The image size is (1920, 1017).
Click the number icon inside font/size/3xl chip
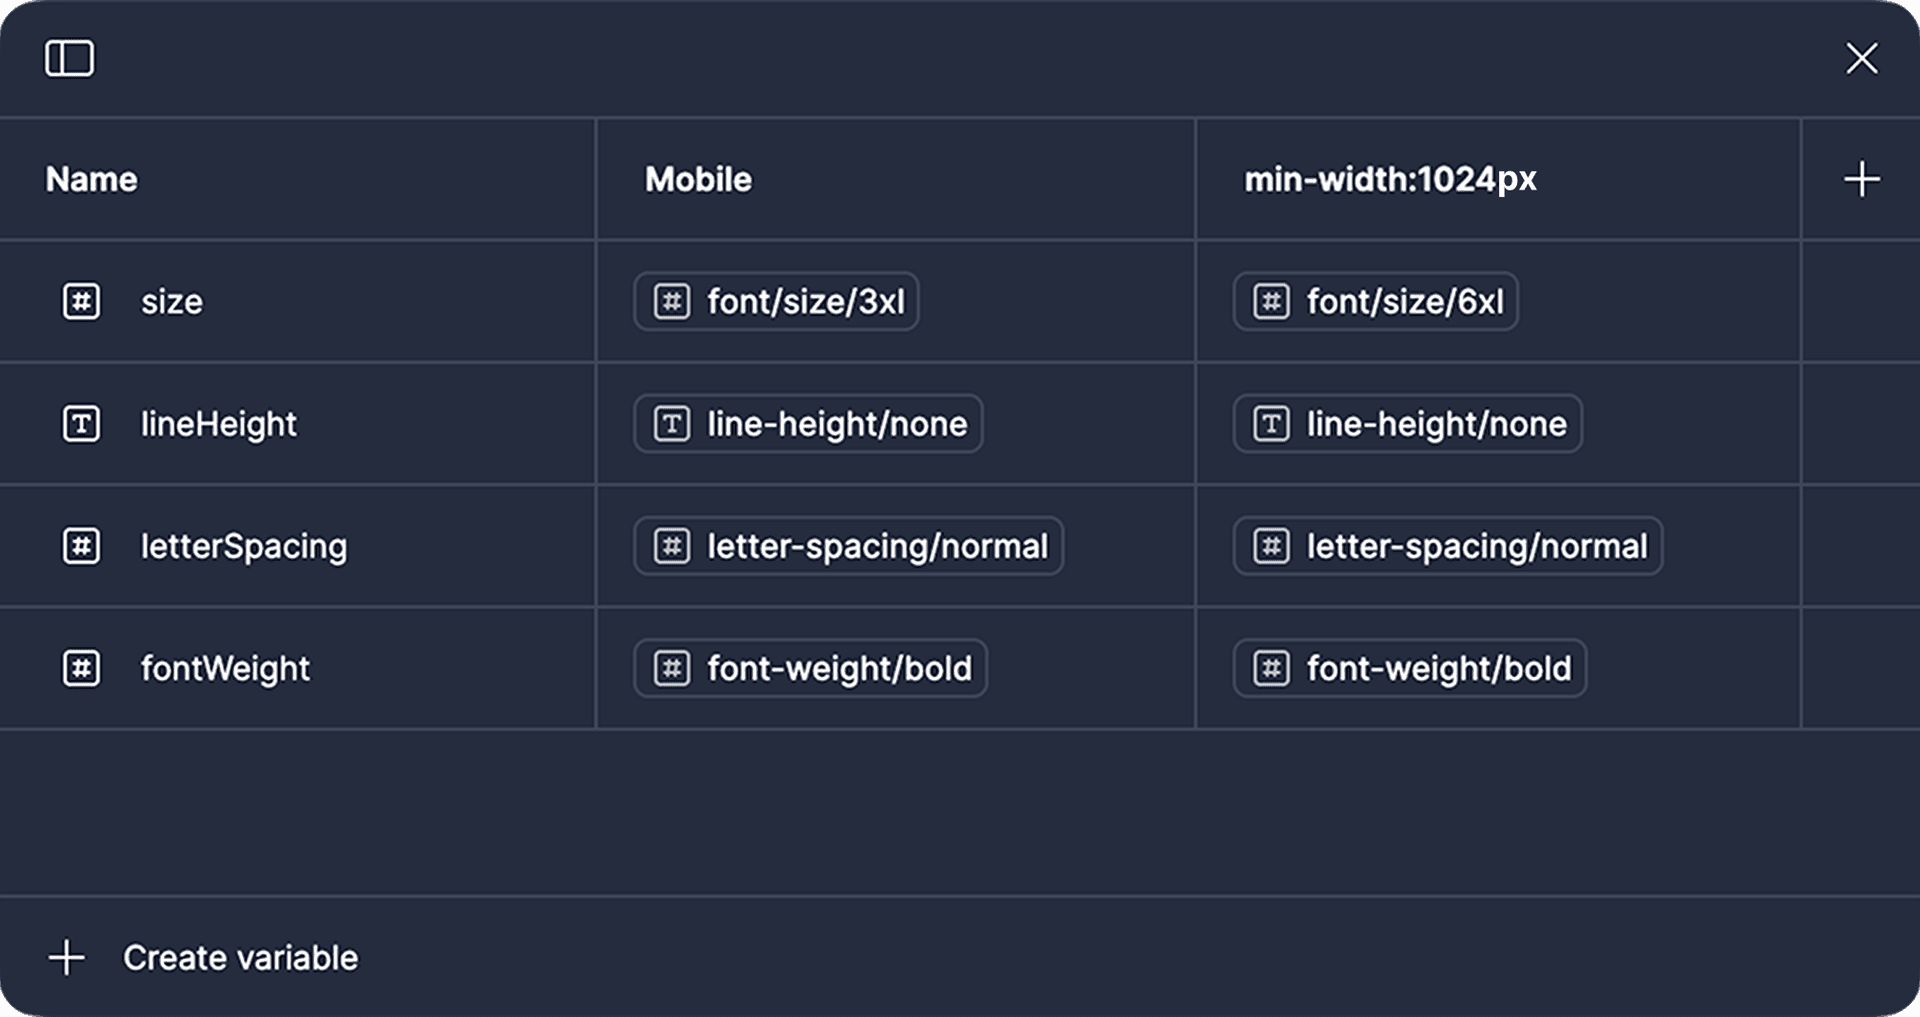(672, 301)
